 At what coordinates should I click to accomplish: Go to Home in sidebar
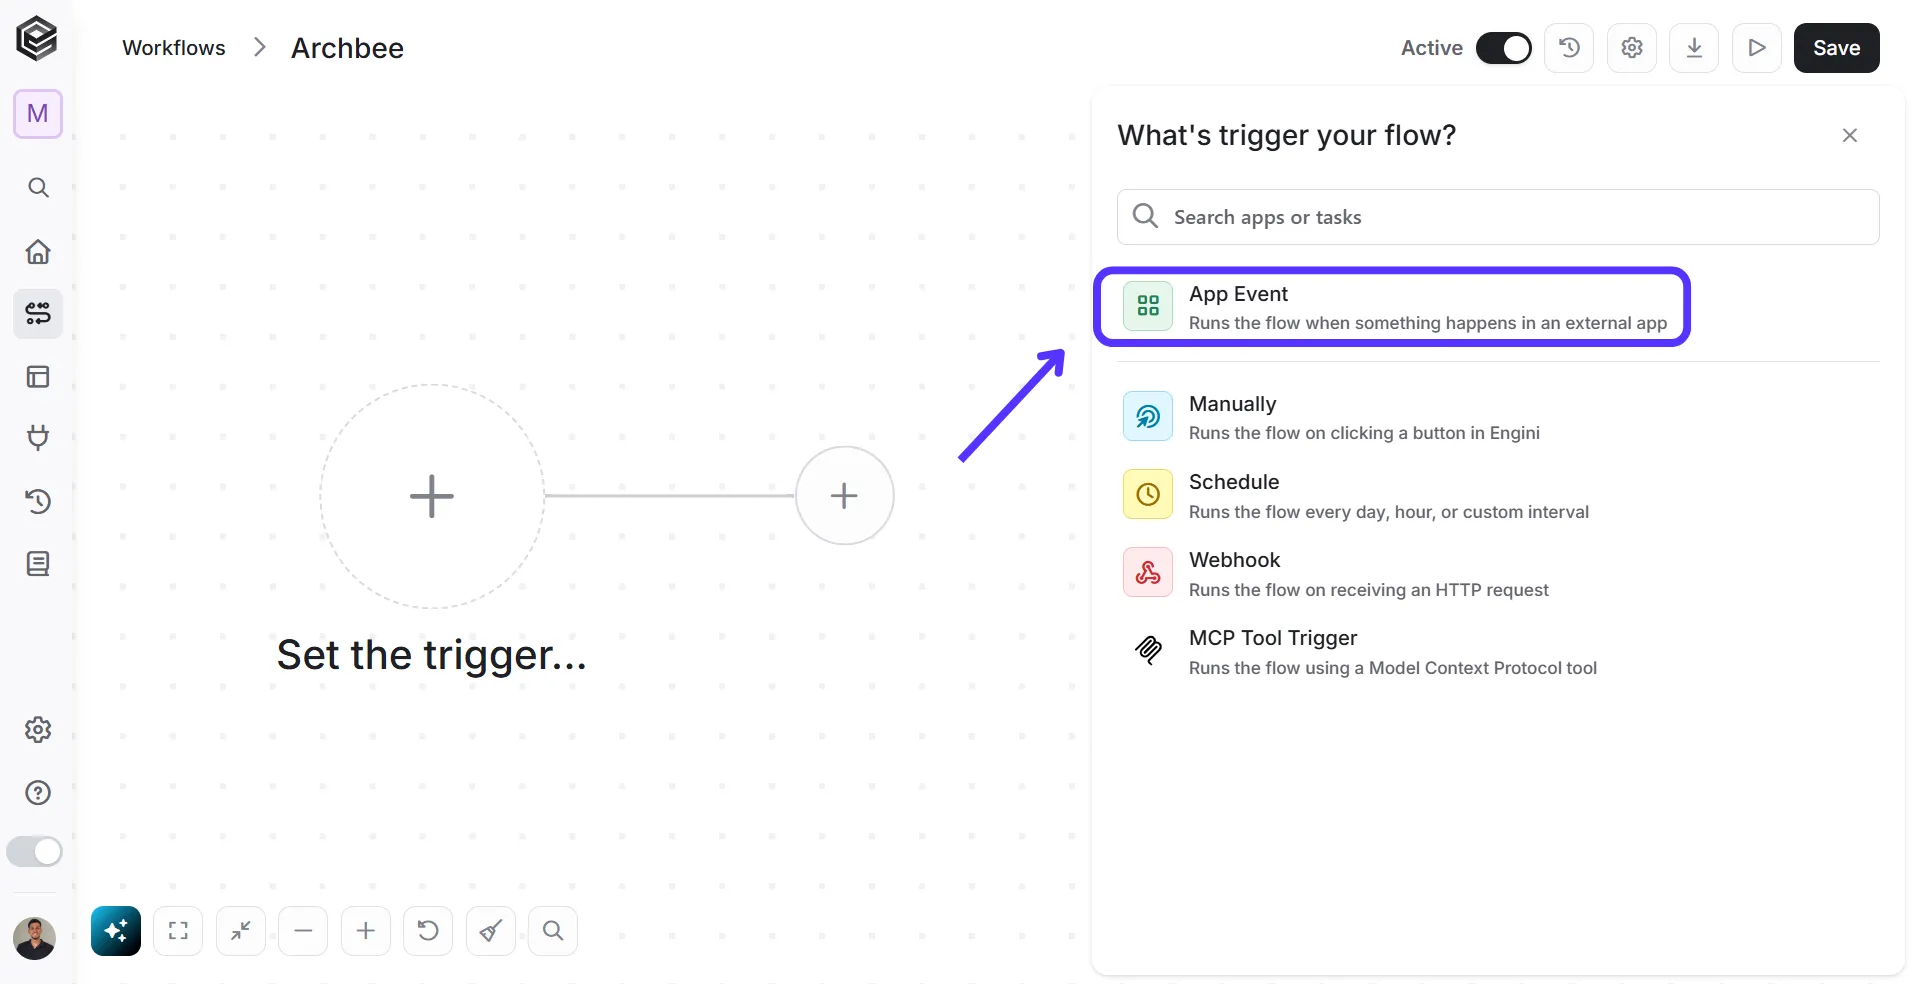[x=38, y=252]
